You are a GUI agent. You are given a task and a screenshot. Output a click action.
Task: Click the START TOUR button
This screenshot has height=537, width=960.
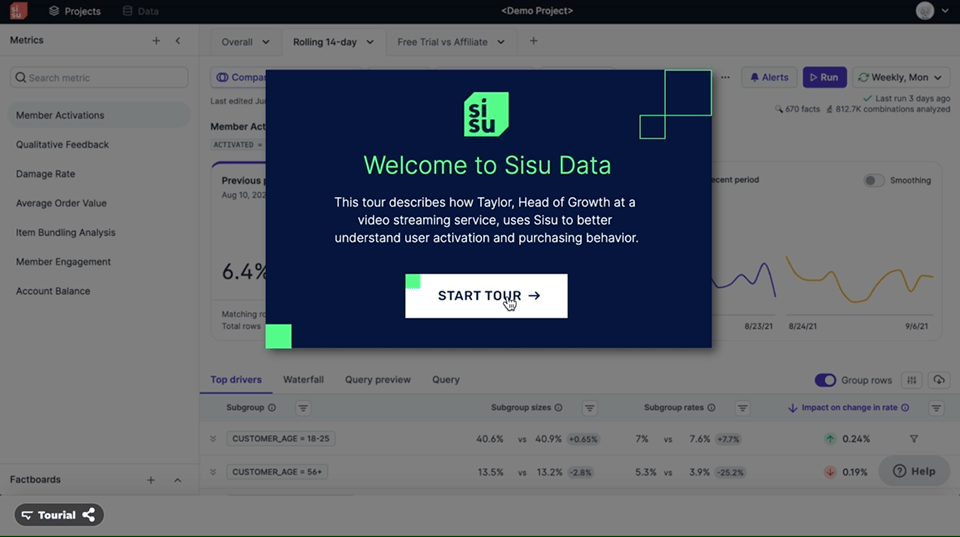tap(486, 296)
